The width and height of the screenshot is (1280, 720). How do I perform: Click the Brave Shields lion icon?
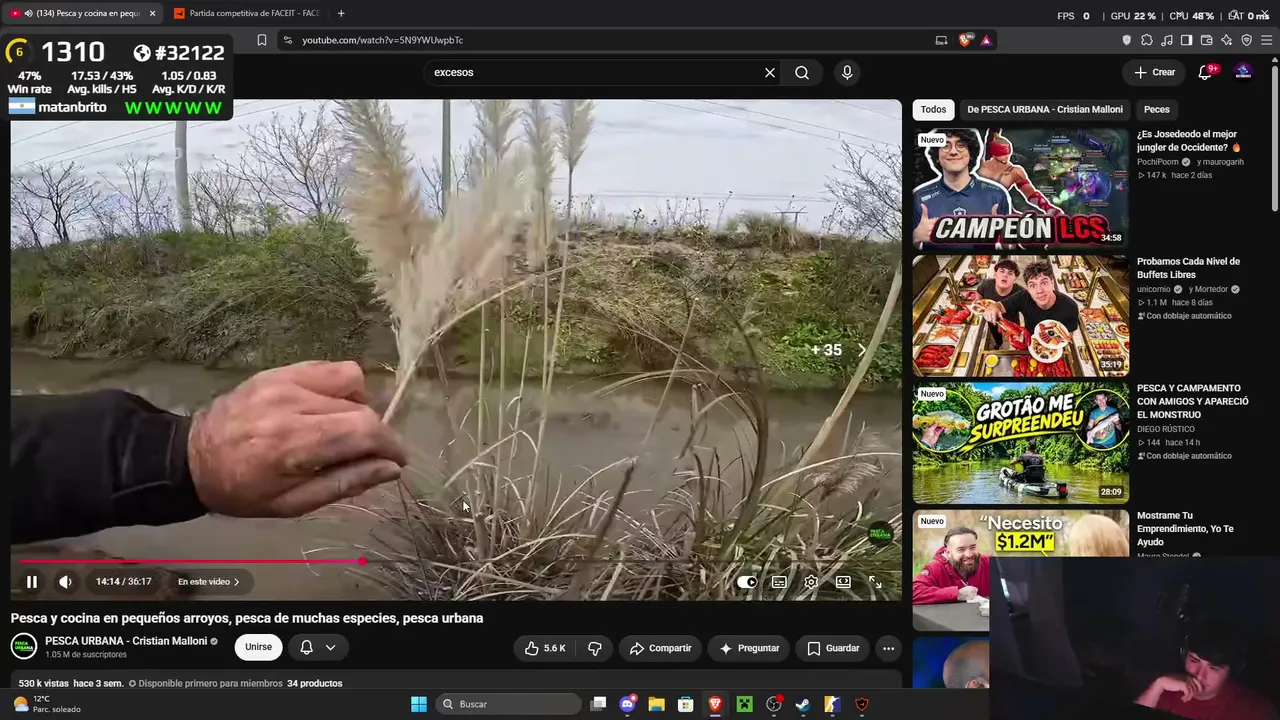[965, 40]
